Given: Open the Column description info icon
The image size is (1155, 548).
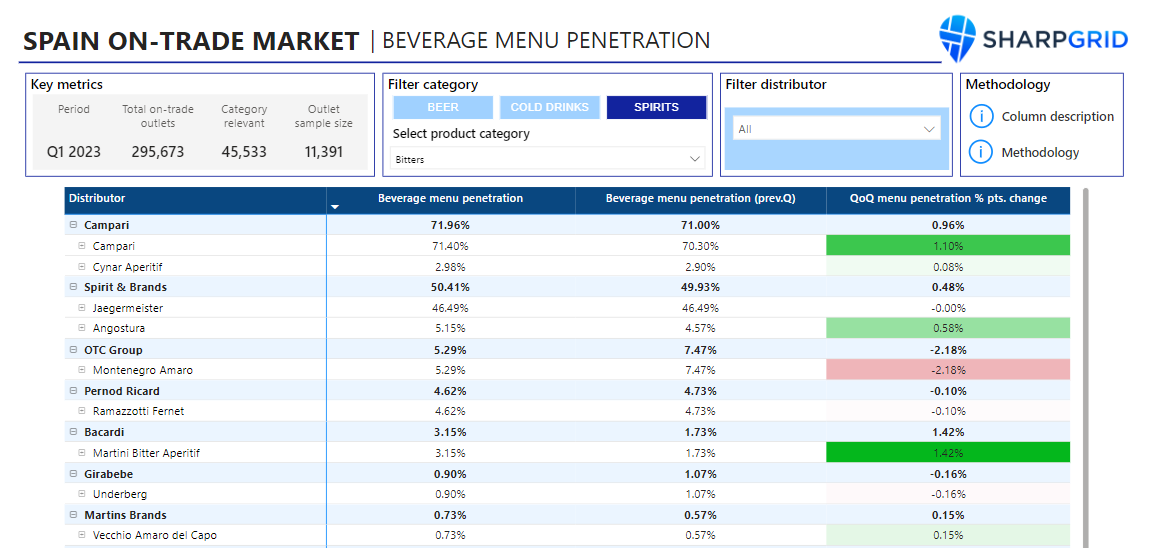Looking at the screenshot, I should 981,116.
